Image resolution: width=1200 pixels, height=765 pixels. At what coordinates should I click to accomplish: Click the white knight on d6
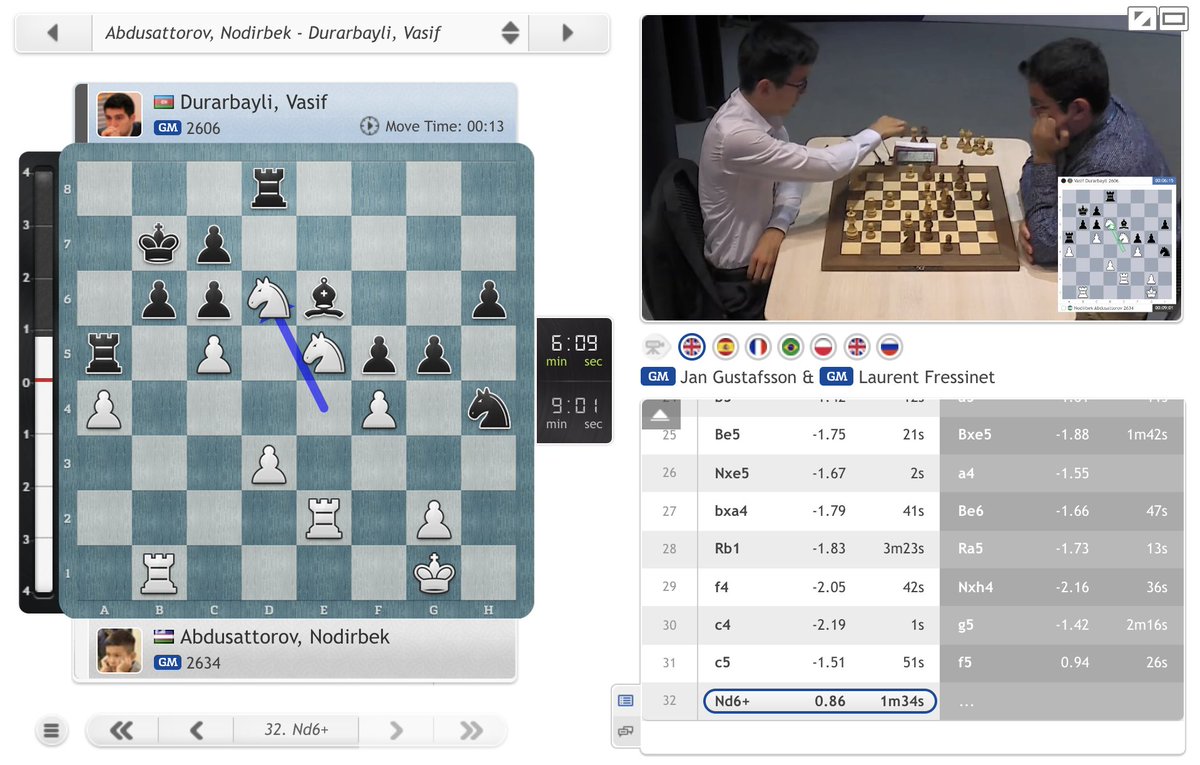click(270, 298)
